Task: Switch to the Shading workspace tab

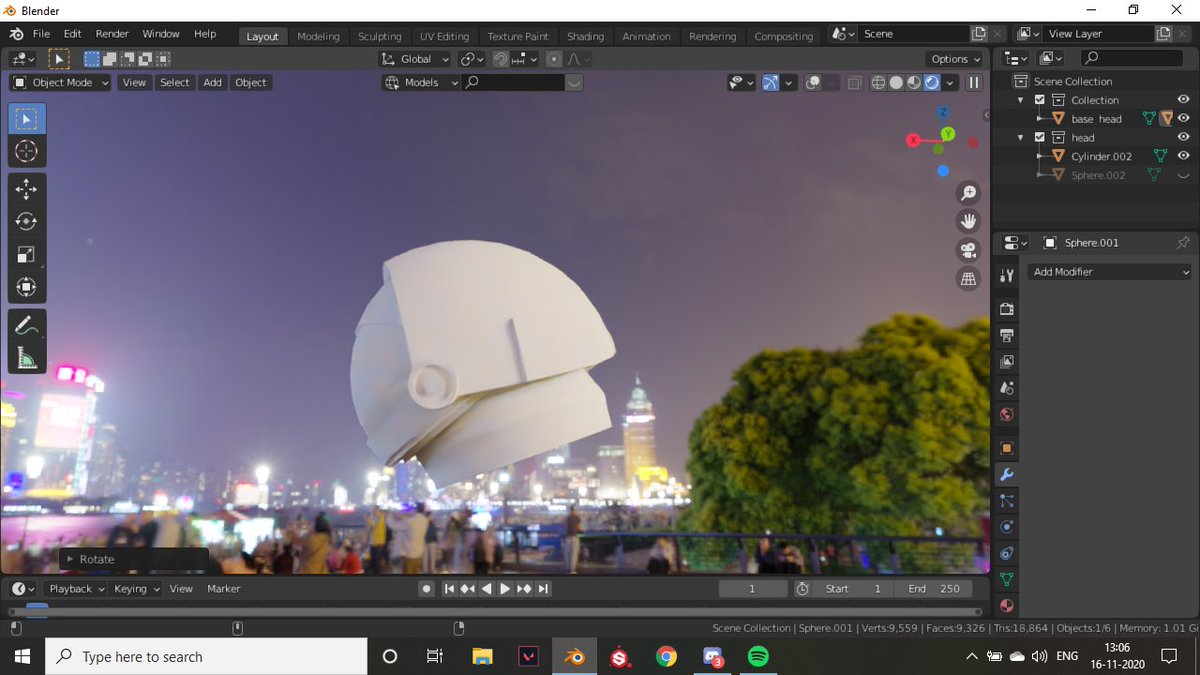Action: 585,33
